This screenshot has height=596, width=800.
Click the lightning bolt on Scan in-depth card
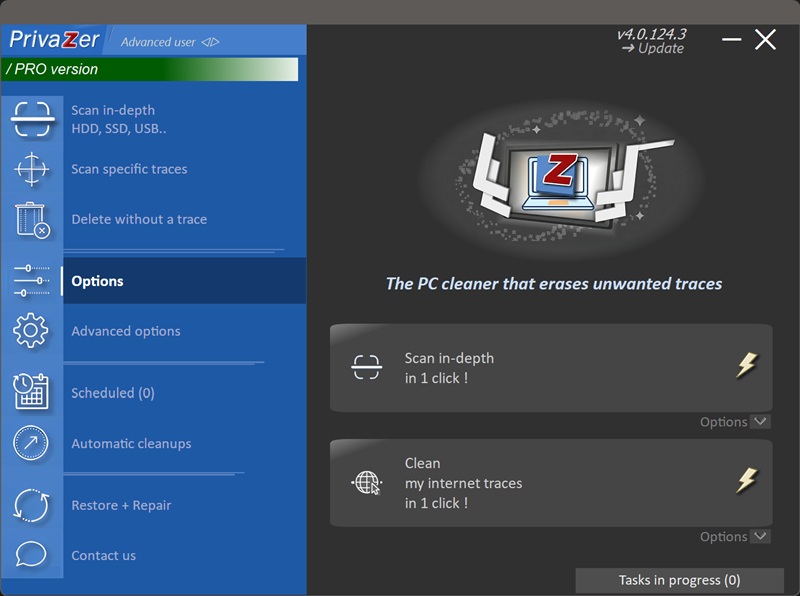tap(747, 365)
